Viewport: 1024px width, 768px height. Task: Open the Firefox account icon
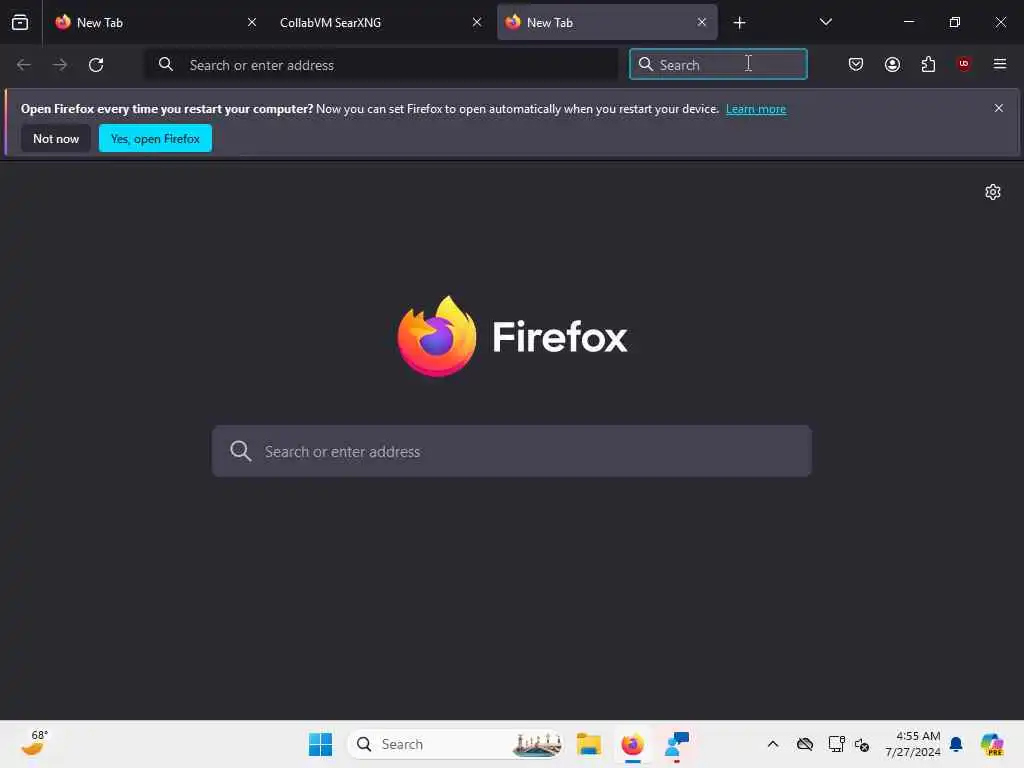892,64
